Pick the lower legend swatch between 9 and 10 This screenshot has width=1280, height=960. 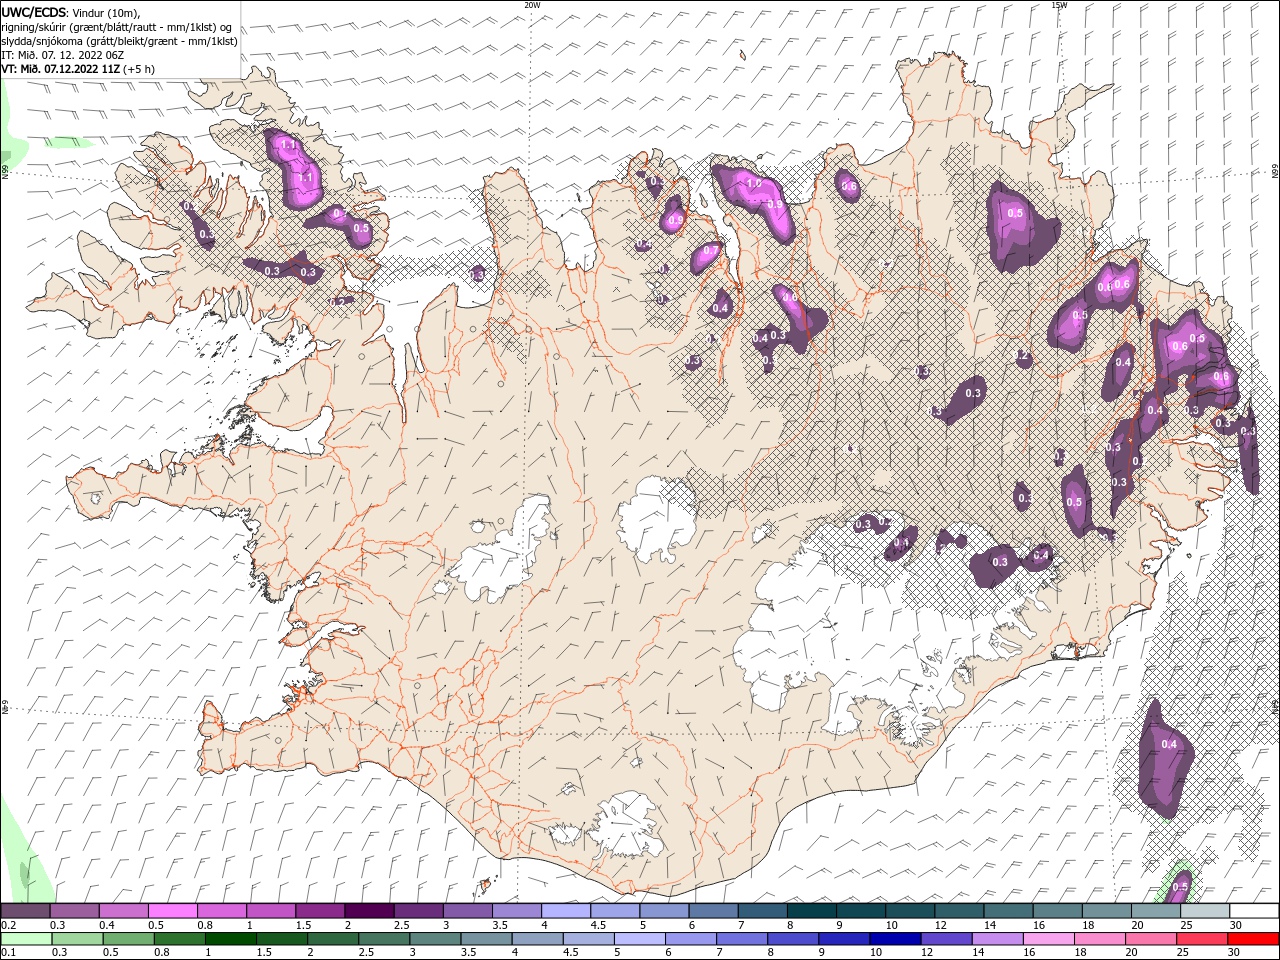pyautogui.click(x=844, y=939)
